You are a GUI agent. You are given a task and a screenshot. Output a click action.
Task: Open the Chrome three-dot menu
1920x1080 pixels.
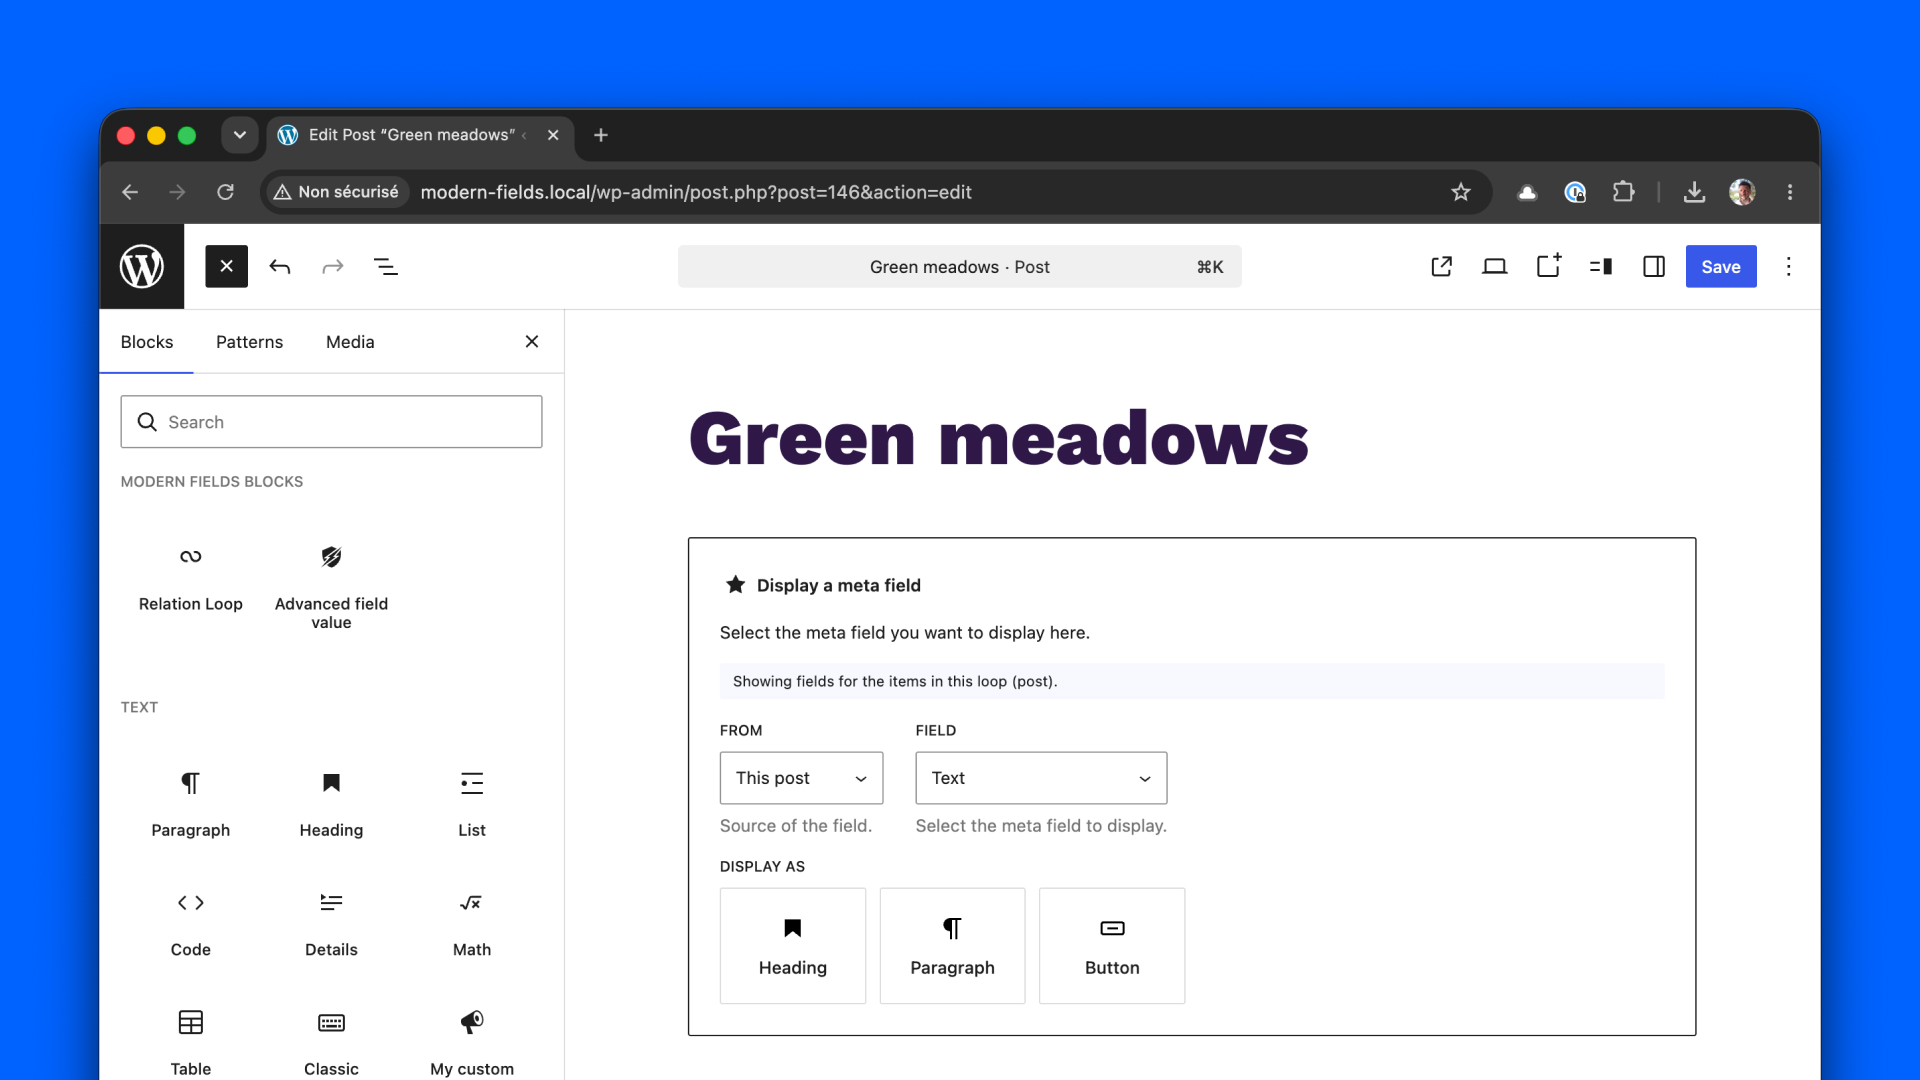1790,192
